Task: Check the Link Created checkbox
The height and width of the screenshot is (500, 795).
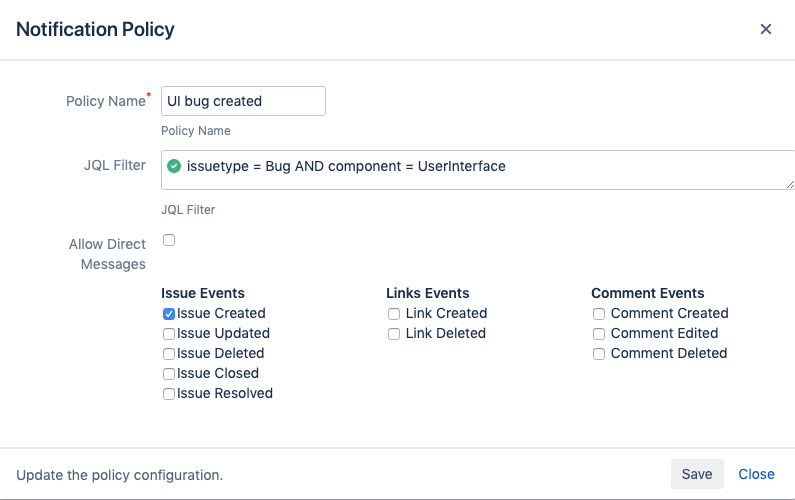Action: point(394,313)
